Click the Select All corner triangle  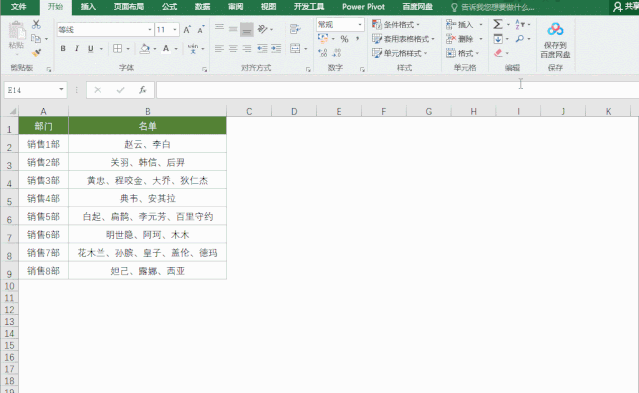coord(13,111)
